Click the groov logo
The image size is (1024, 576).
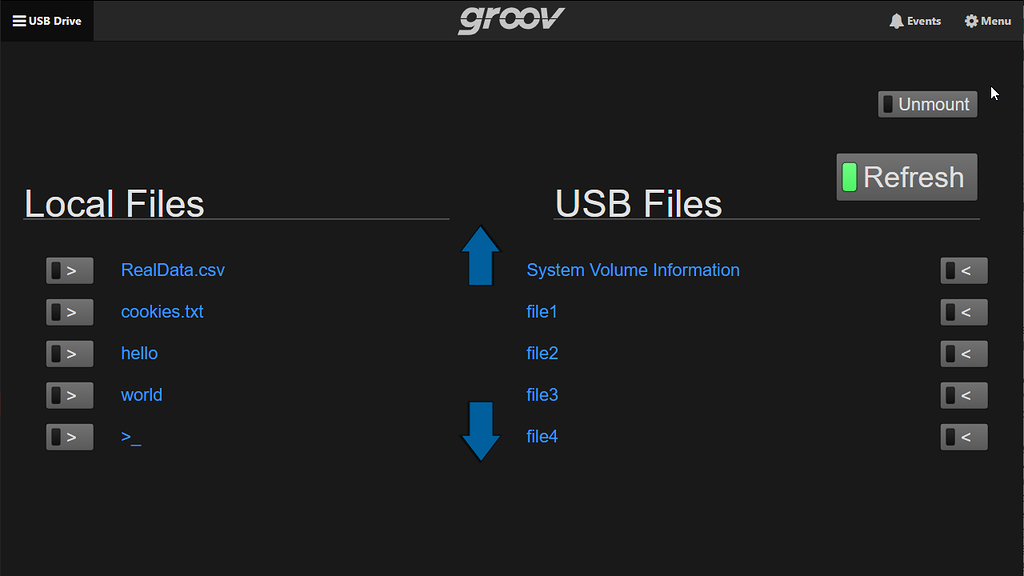click(511, 20)
